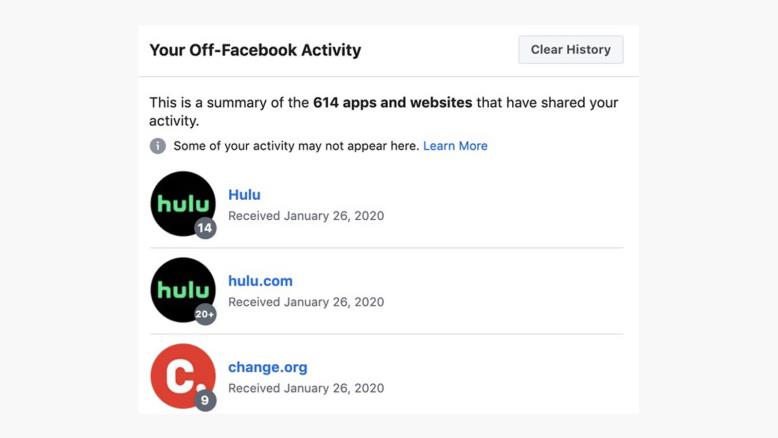Click the received date under hulu.com
This screenshot has width=778, height=438.
coord(306,302)
